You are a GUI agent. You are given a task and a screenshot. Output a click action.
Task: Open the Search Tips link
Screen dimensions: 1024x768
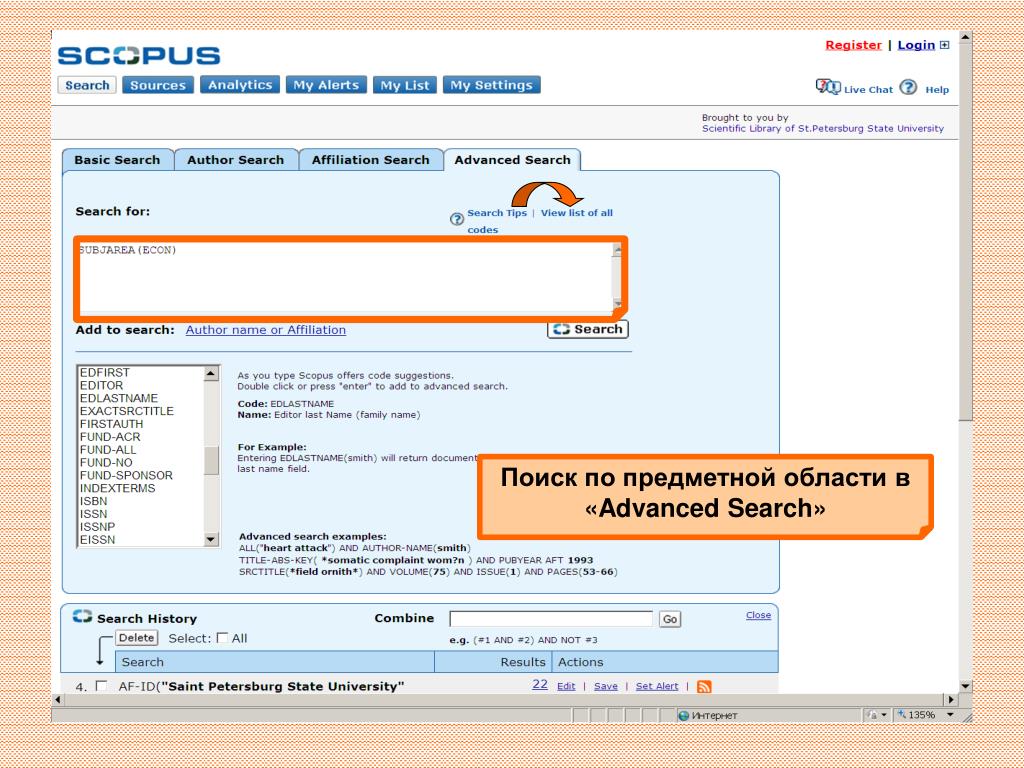click(x=497, y=213)
